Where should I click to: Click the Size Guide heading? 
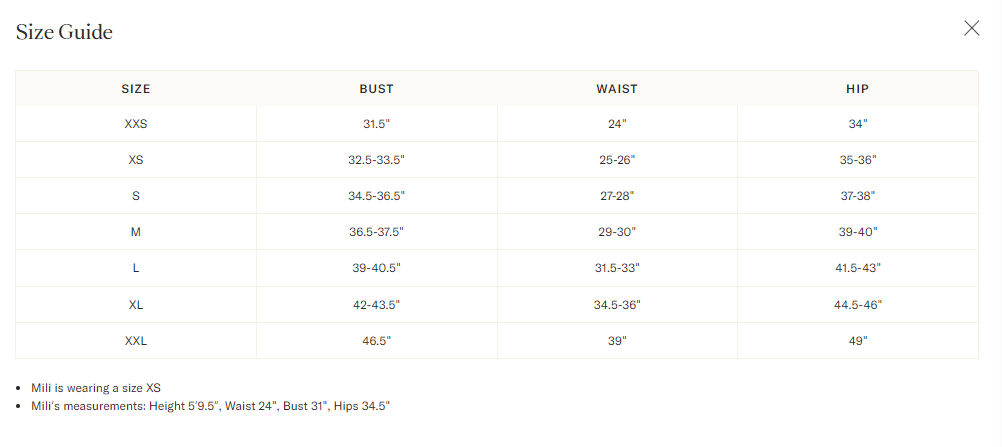click(64, 32)
